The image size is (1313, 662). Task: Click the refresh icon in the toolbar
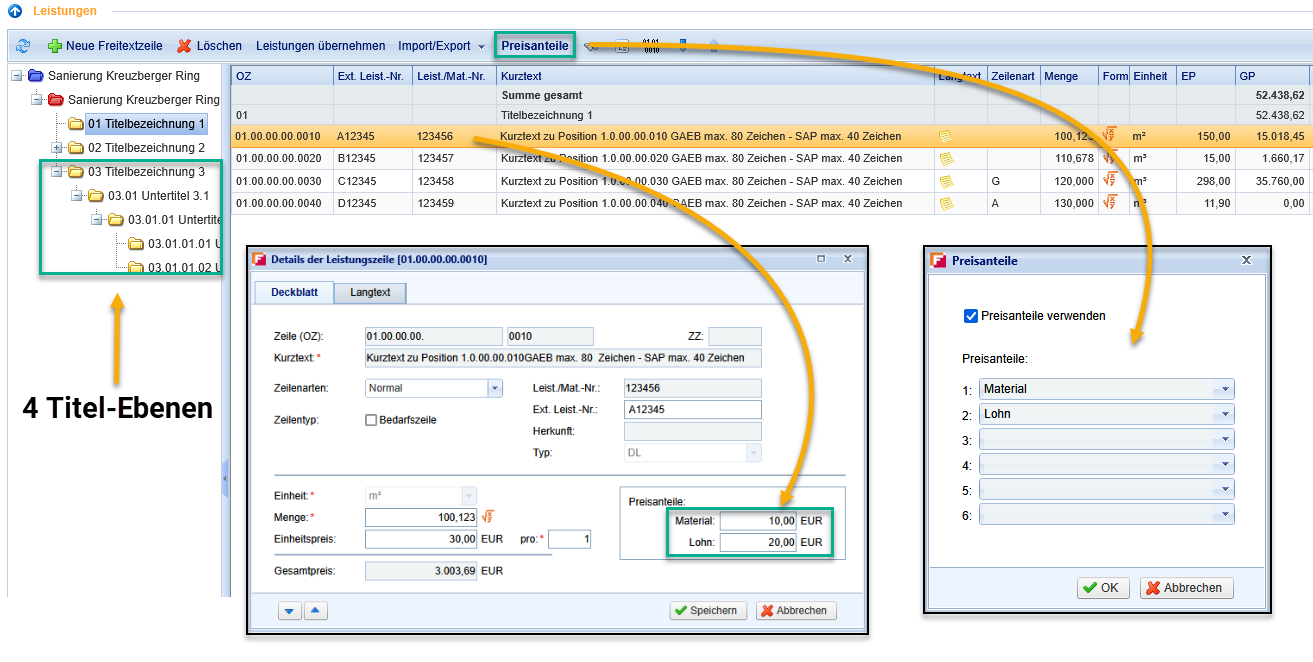23,46
